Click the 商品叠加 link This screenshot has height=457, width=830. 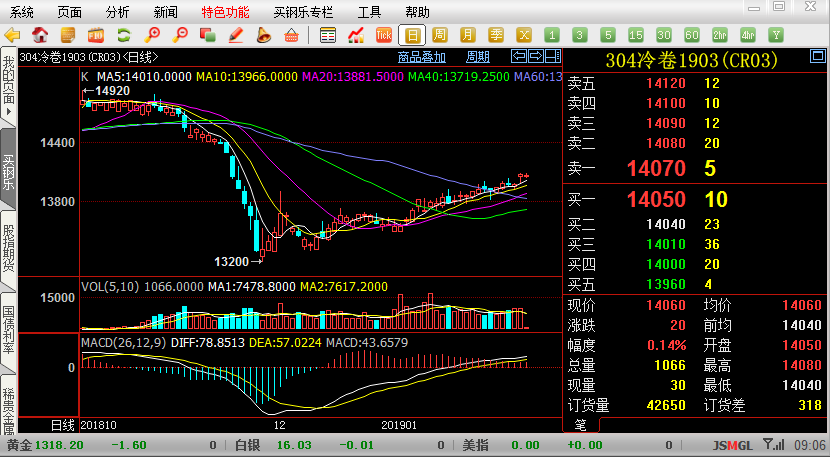click(422, 57)
